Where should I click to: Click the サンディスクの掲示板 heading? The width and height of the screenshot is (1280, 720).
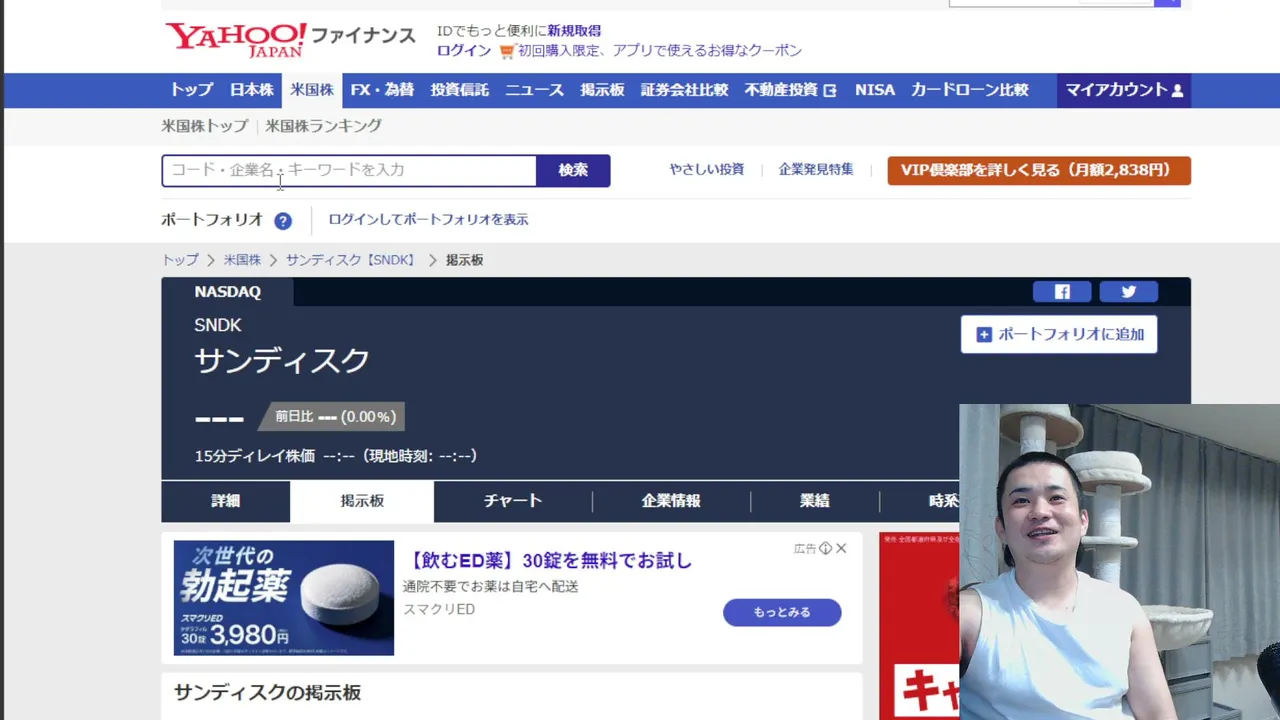[x=267, y=693]
